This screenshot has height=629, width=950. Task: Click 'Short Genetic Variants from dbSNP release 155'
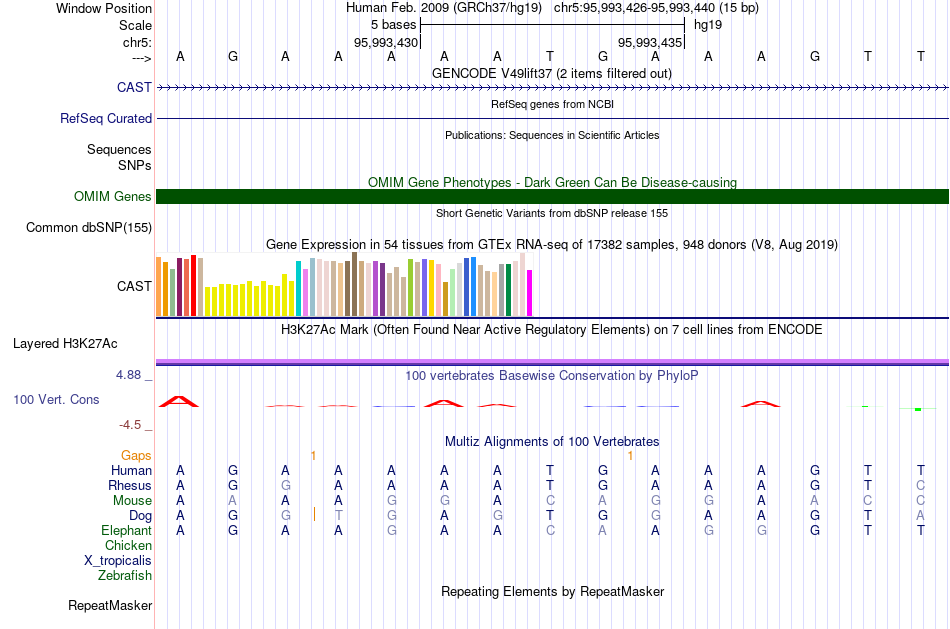tap(552, 213)
